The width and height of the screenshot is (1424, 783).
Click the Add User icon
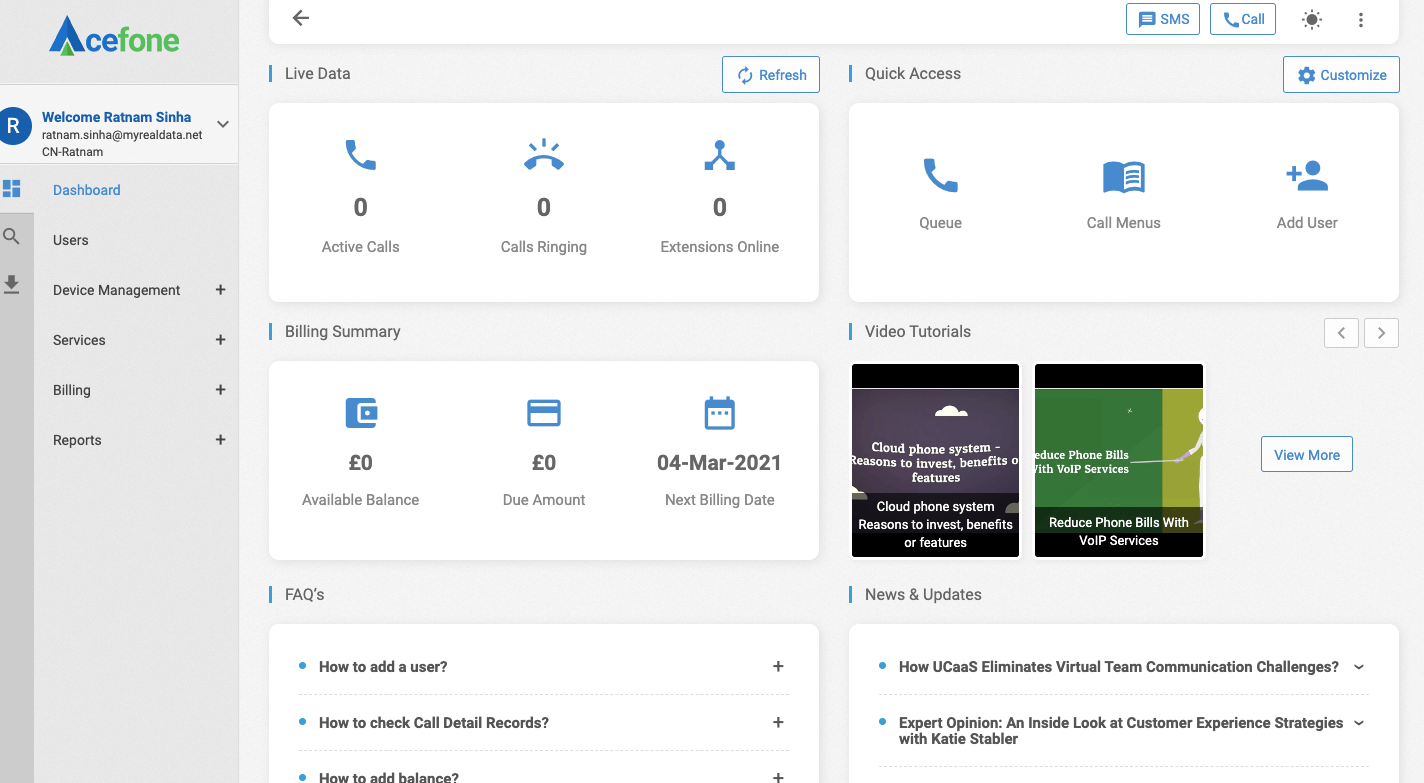tap(1306, 176)
